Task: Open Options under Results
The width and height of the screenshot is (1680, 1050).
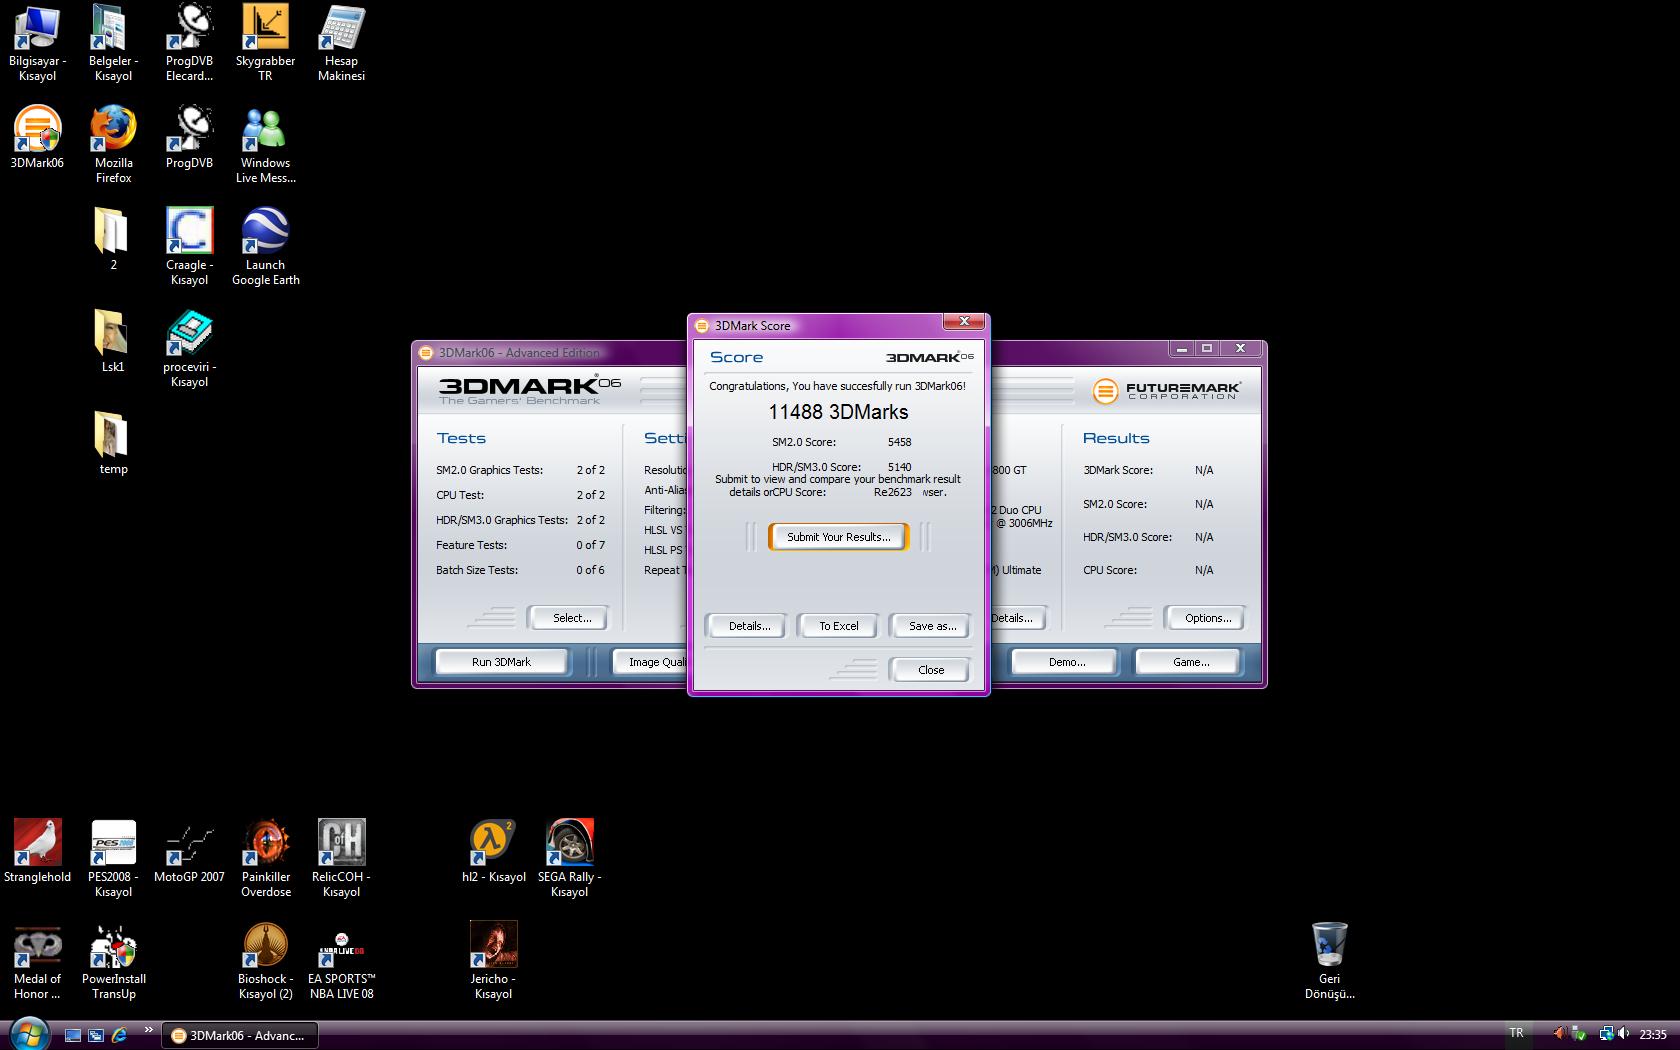Action: point(1207,618)
